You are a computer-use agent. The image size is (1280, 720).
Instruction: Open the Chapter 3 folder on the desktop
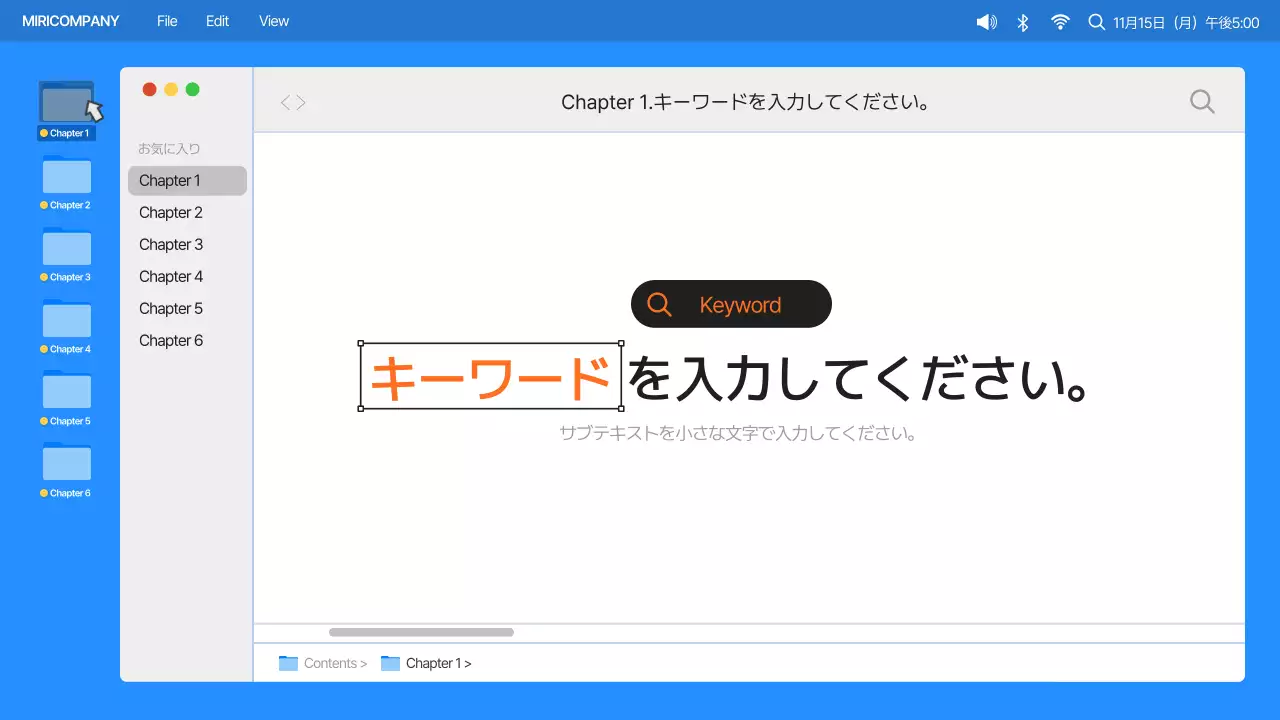tap(66, 248)
